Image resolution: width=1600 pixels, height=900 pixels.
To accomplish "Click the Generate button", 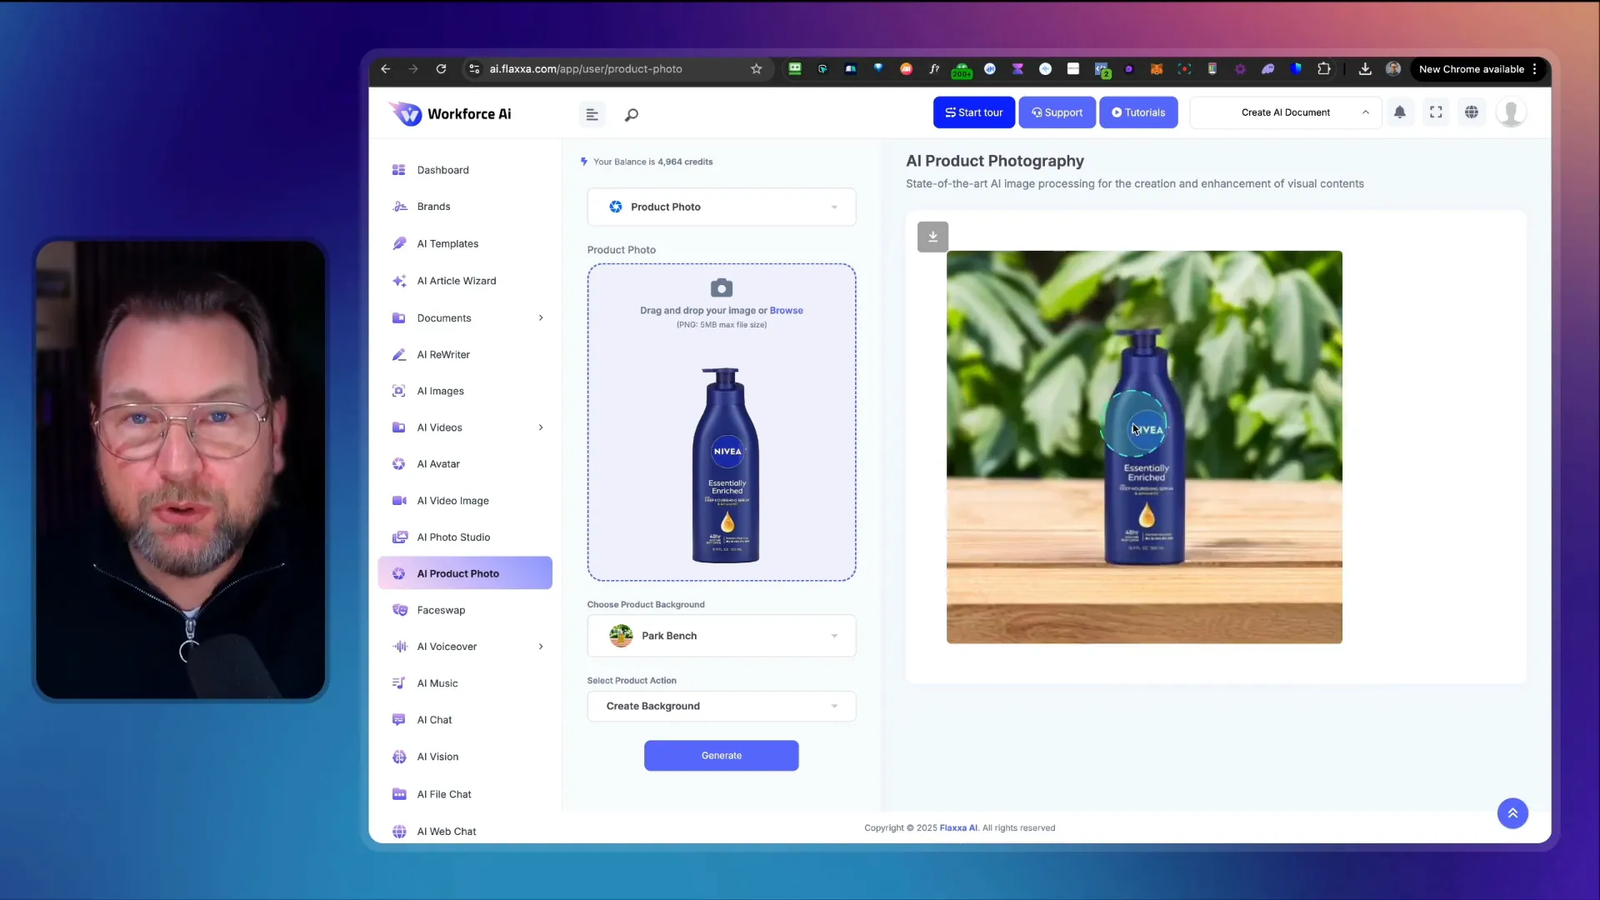I will pos(721,756).
